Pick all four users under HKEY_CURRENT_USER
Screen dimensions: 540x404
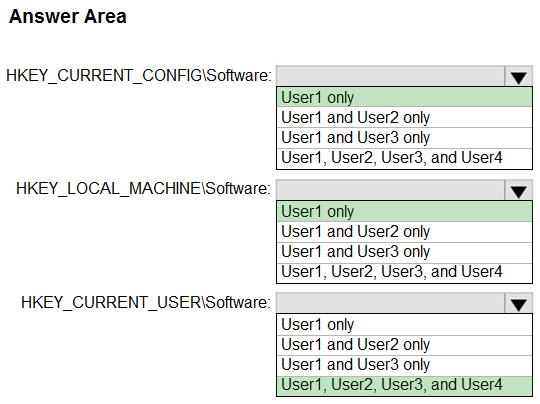tap(404, 385)
